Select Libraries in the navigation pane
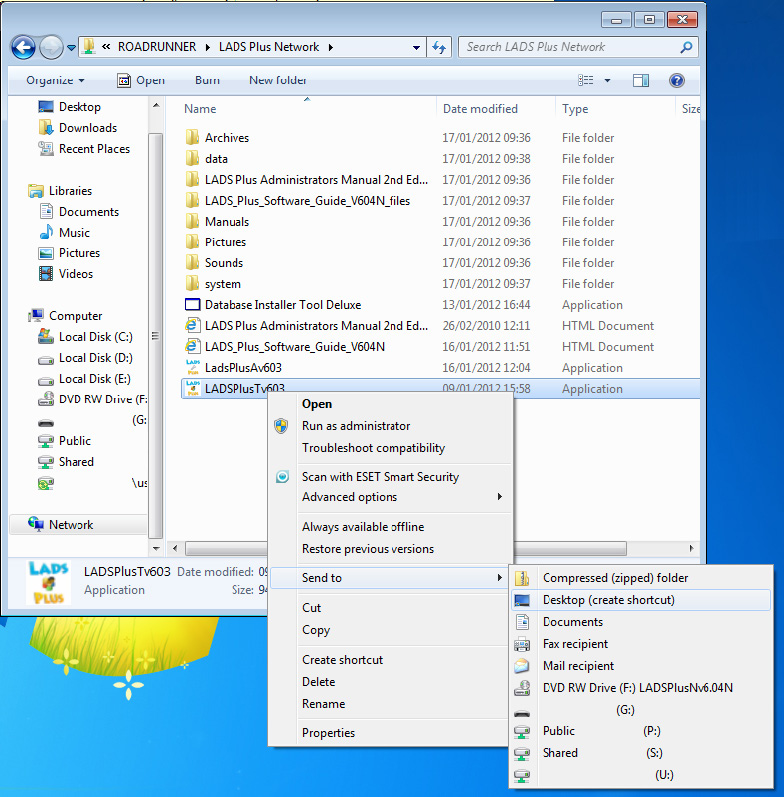This screenshot has width=784, height=797. pos(60,191)
